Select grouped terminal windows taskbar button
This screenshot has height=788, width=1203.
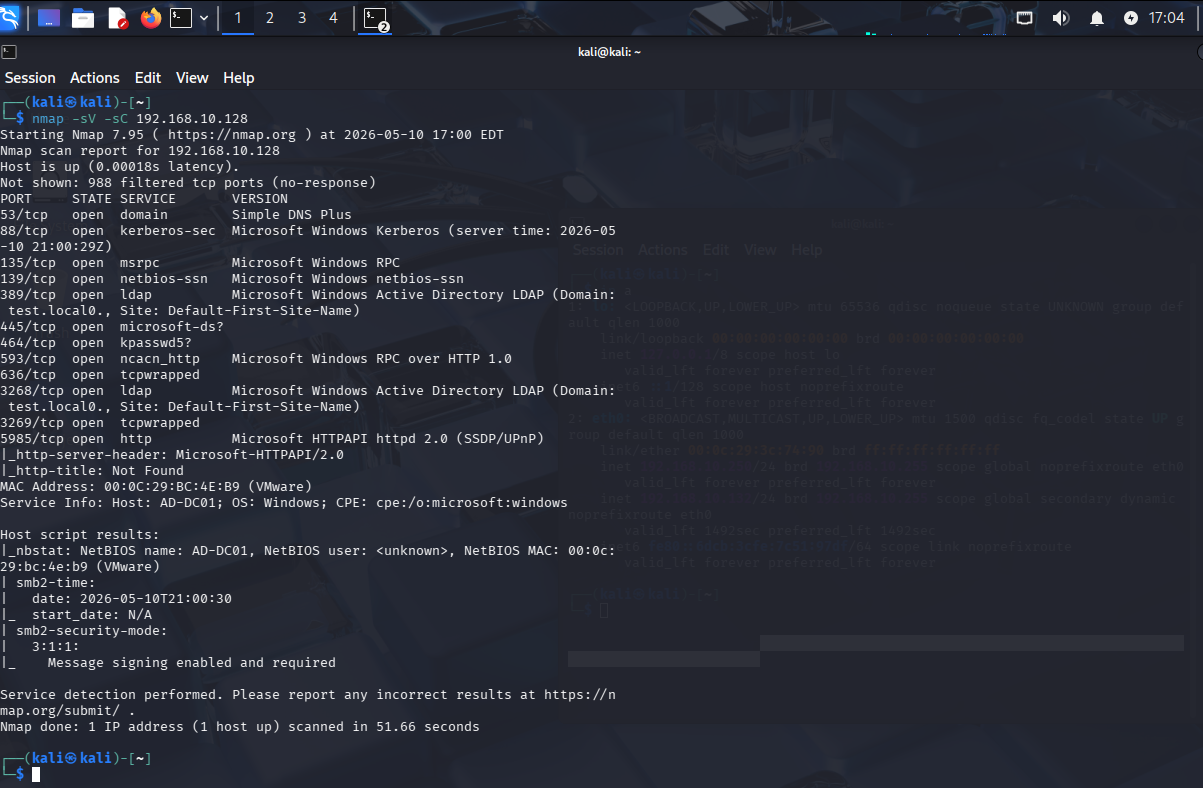[x=376, y=18]
